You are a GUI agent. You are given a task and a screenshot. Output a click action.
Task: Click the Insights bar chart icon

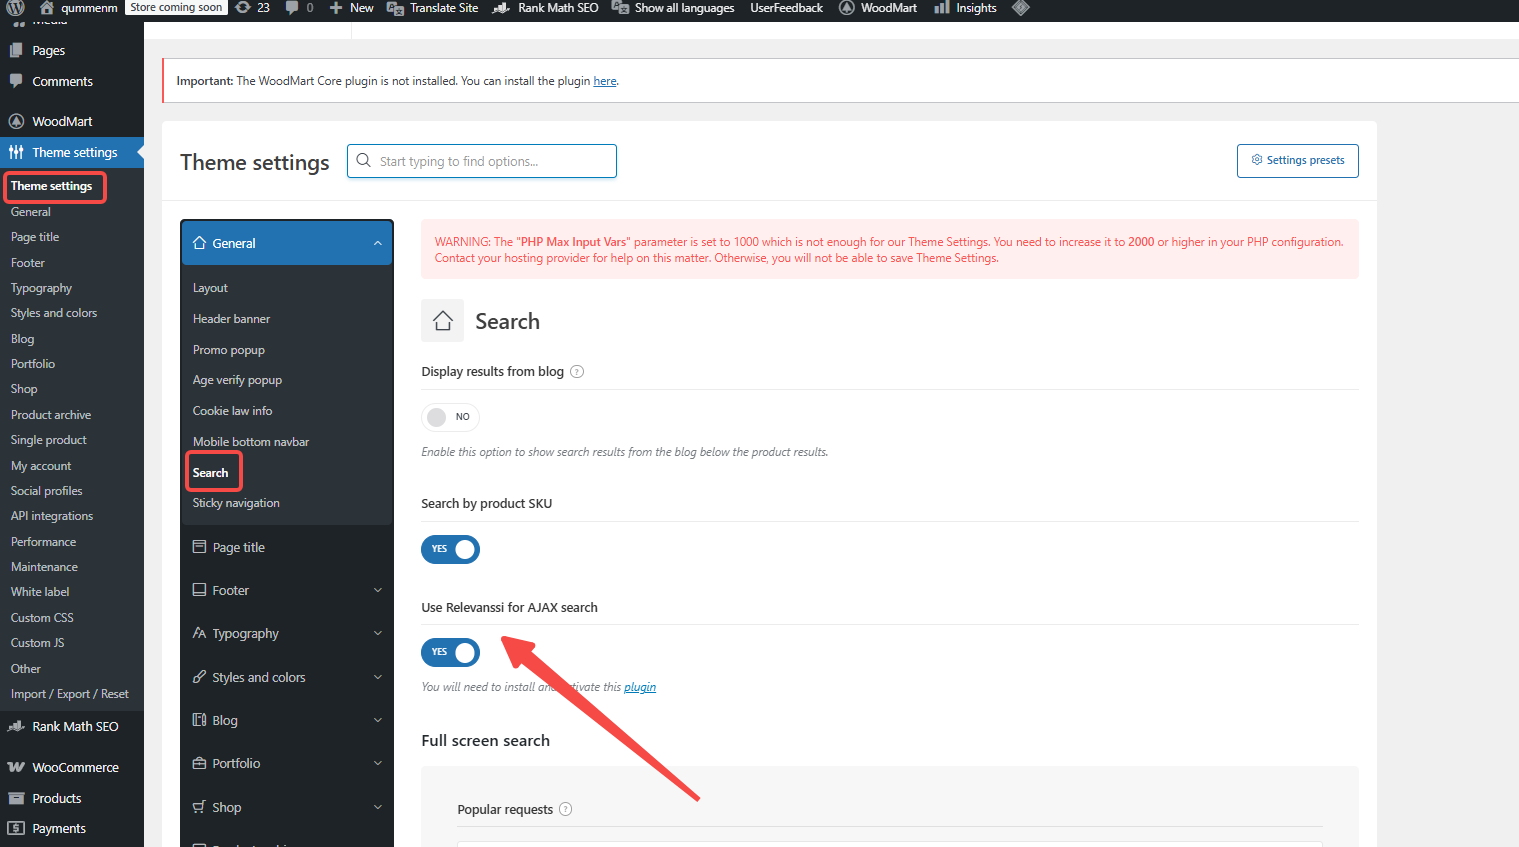942,8
